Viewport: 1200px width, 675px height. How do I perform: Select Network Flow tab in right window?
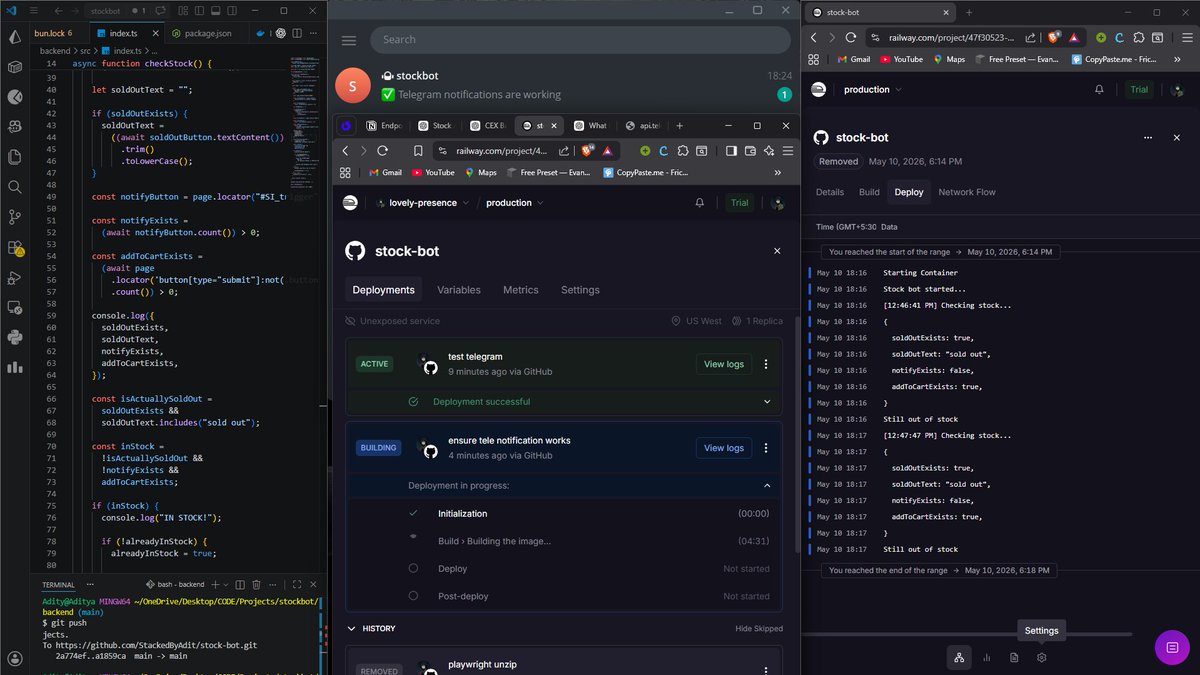[967, 192]
